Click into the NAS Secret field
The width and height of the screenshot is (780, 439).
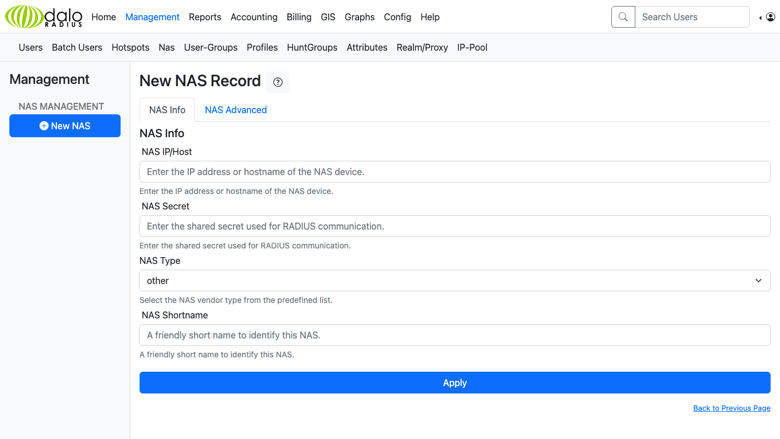click(455, 226)
